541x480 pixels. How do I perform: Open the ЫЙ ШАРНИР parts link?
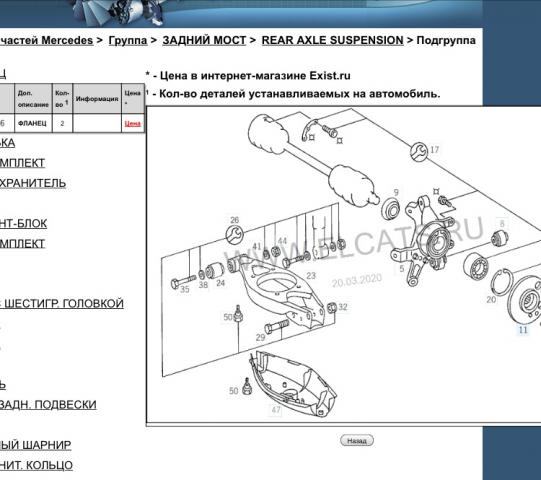tap(35, 445)
